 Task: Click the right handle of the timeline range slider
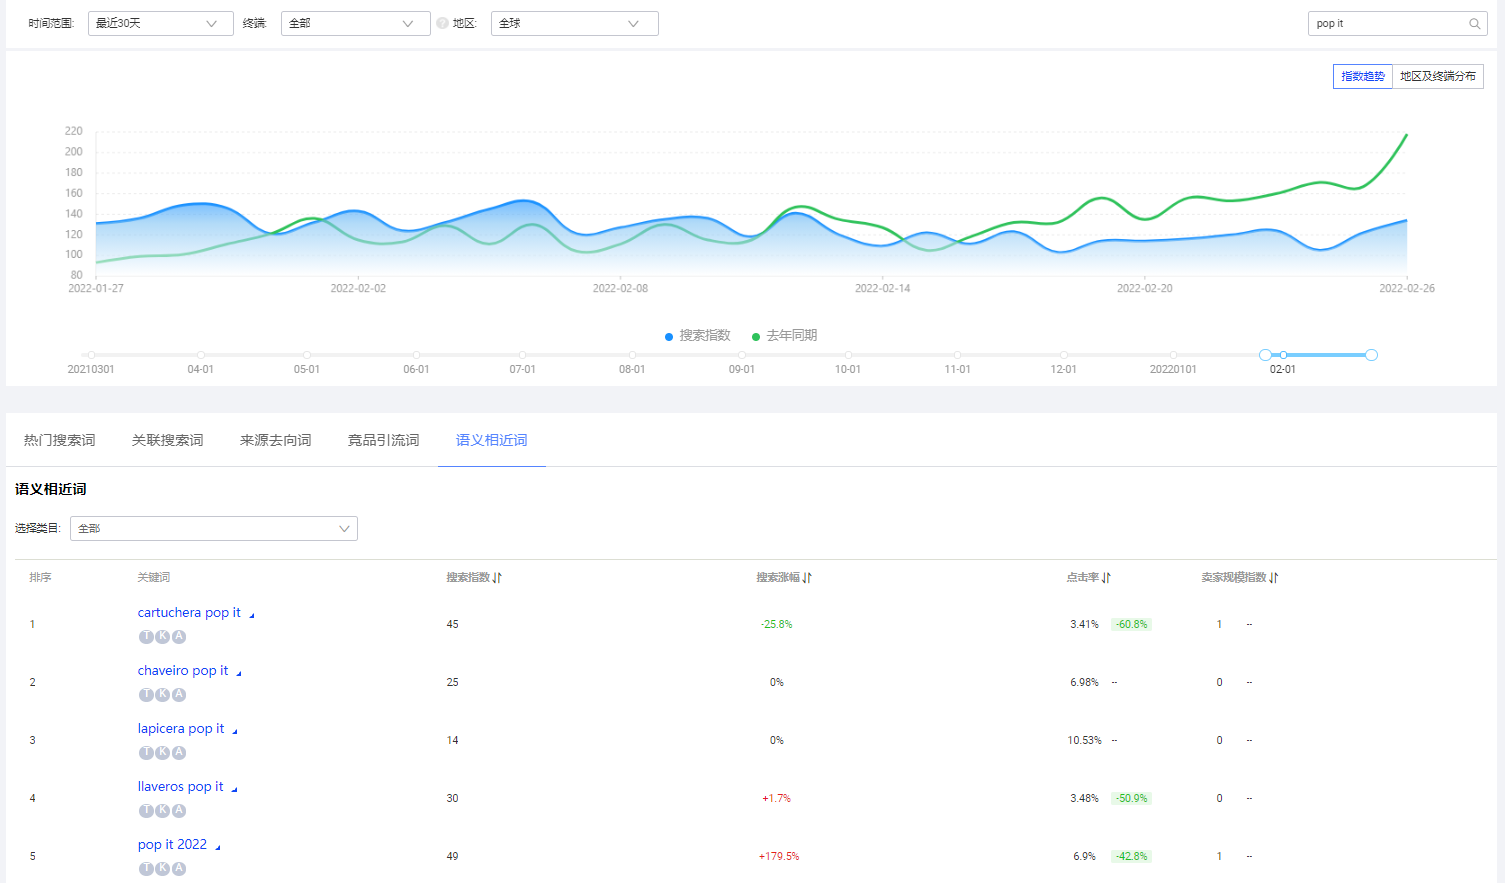tap(1371, 355)
